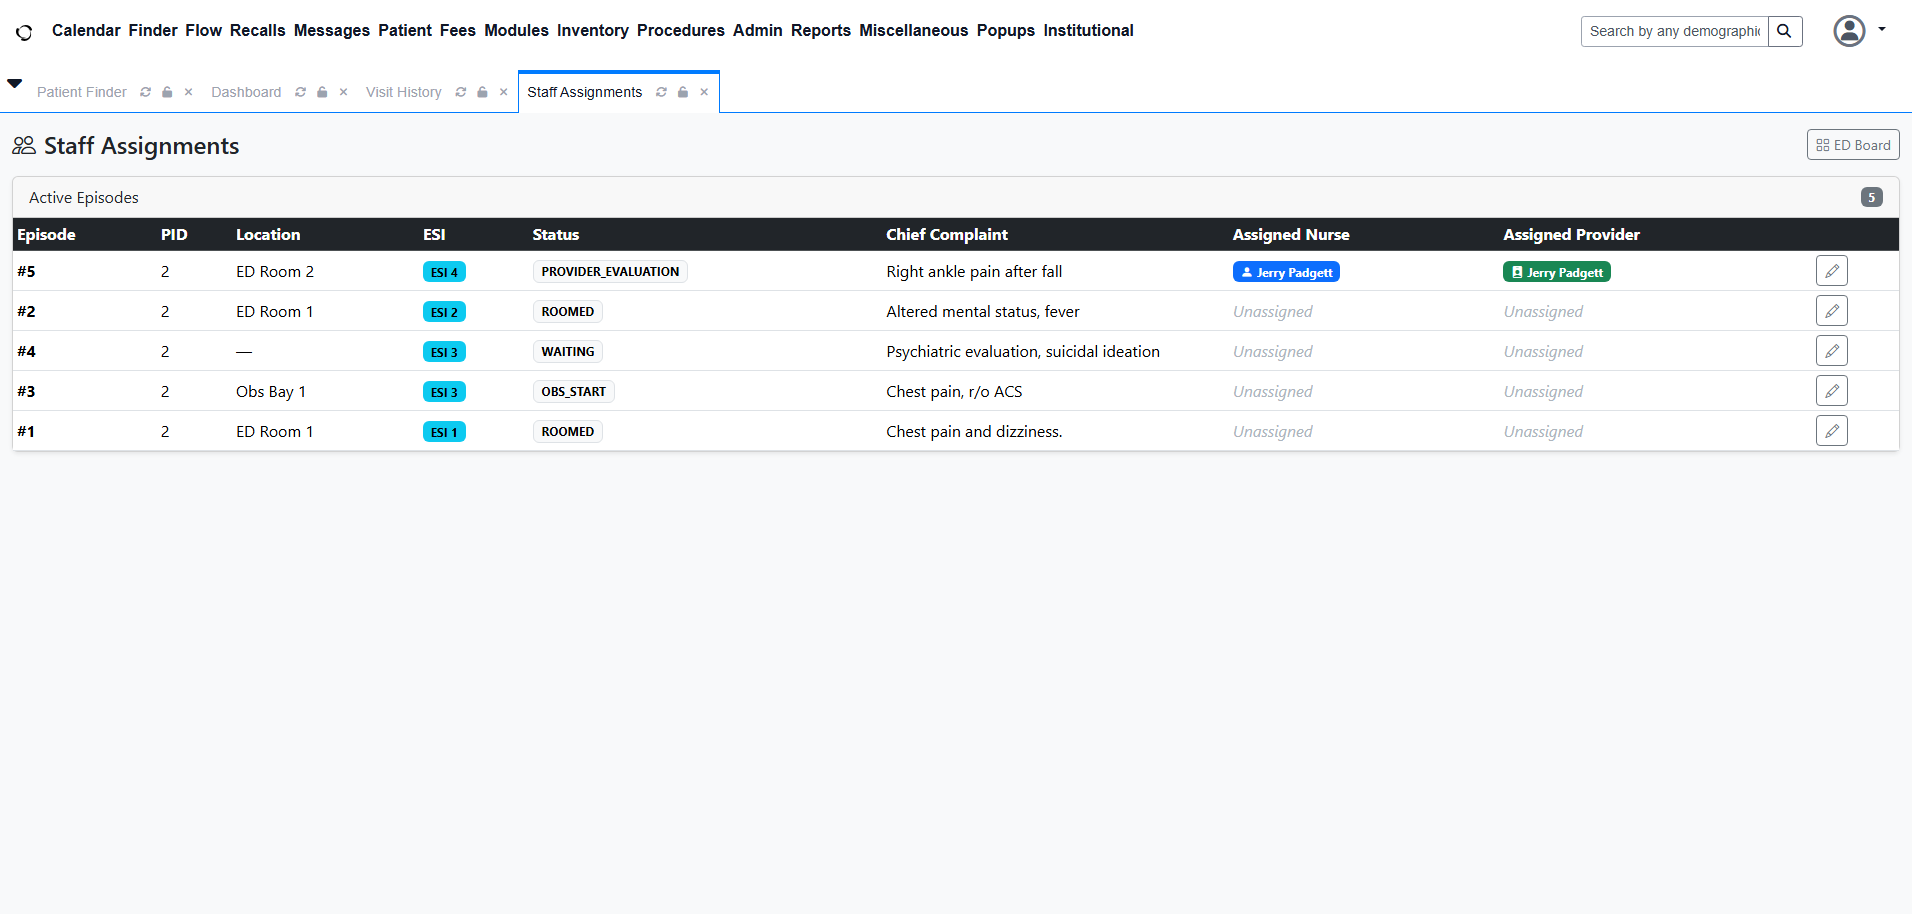The height and width of the screenshot is (914, 1912).
Task: Refresh the Dashboard tab
Action: pos(300,92)
